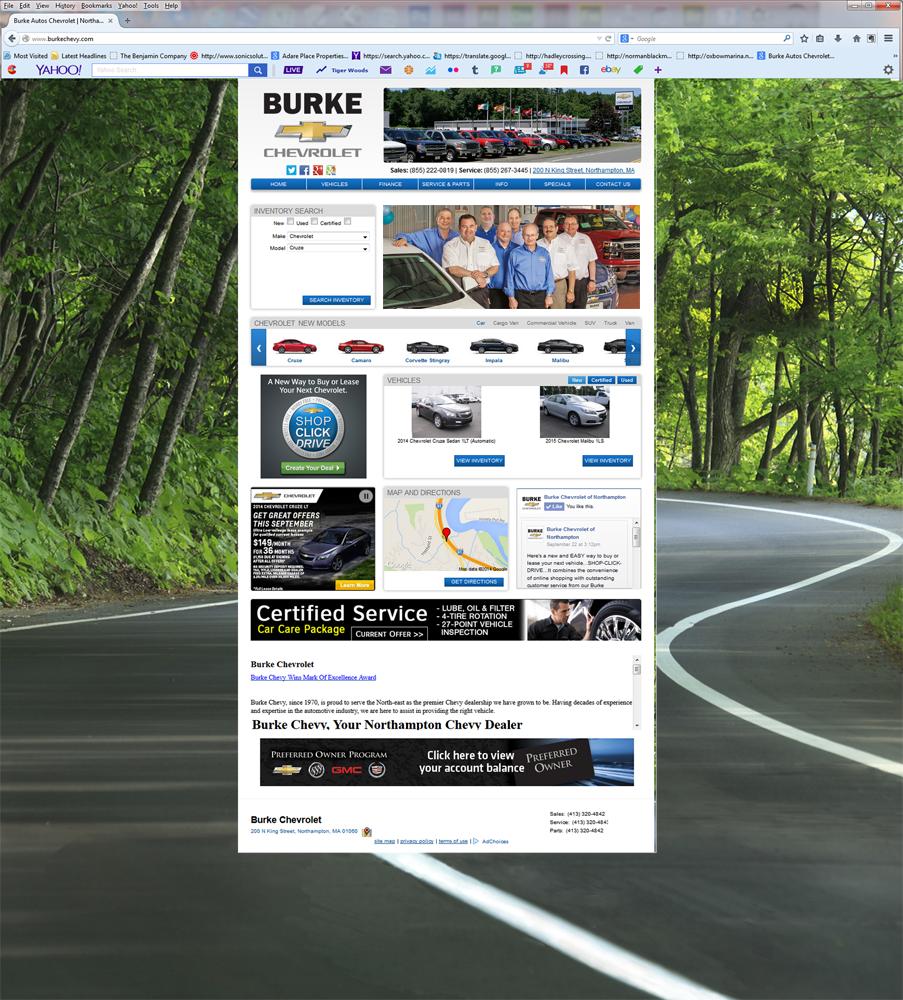Screen dimensions: 903x1000
Task: Open the eBay icon in Yahoo toolbar
Action: click(x=610, y=70)
